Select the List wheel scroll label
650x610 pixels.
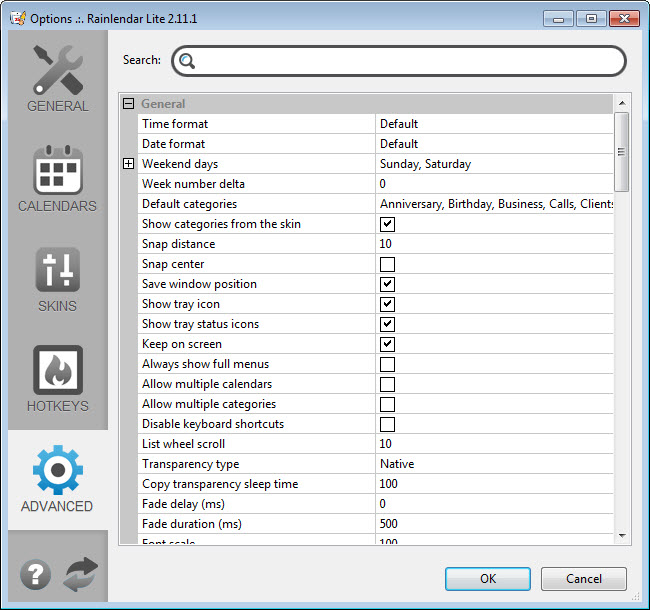[x=183, y=444]
